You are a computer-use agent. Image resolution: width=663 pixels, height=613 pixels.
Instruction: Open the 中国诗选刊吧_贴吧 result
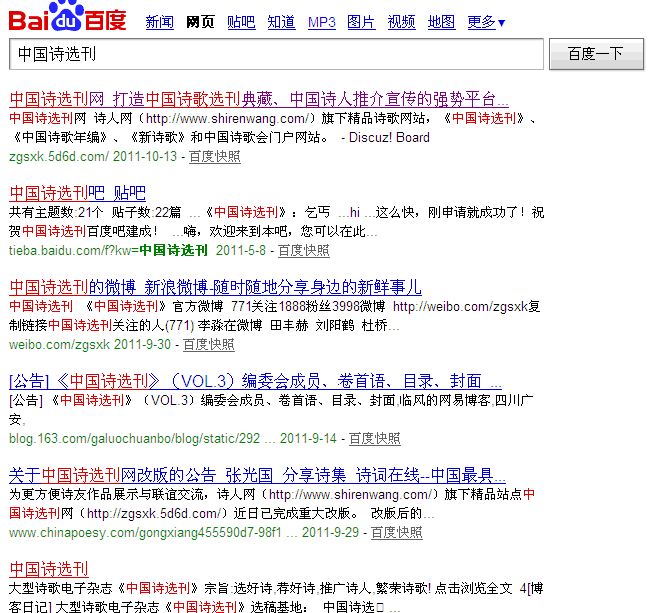click(x=77, y=193)
